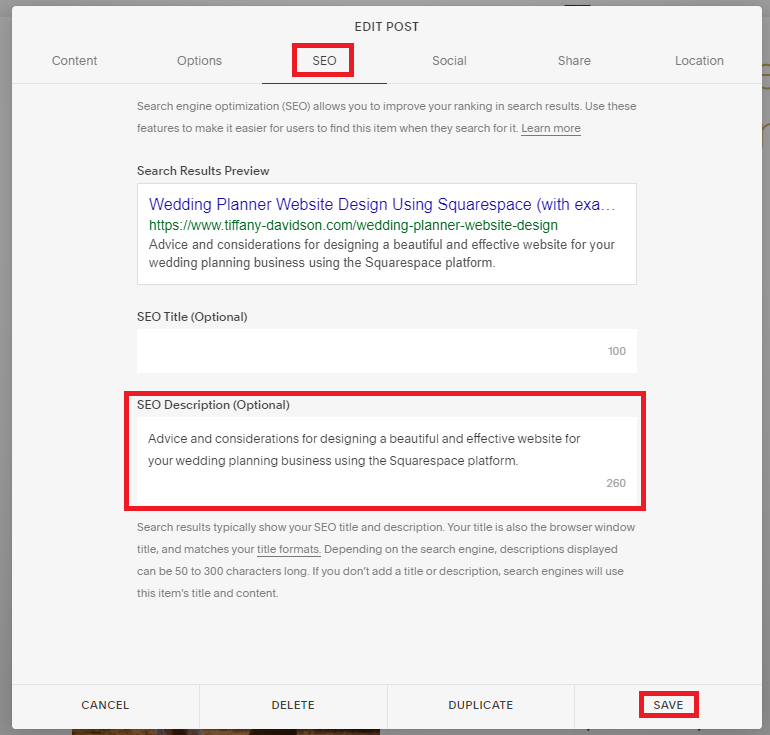
Task: Switch to the Content tab
Action: 74,61
